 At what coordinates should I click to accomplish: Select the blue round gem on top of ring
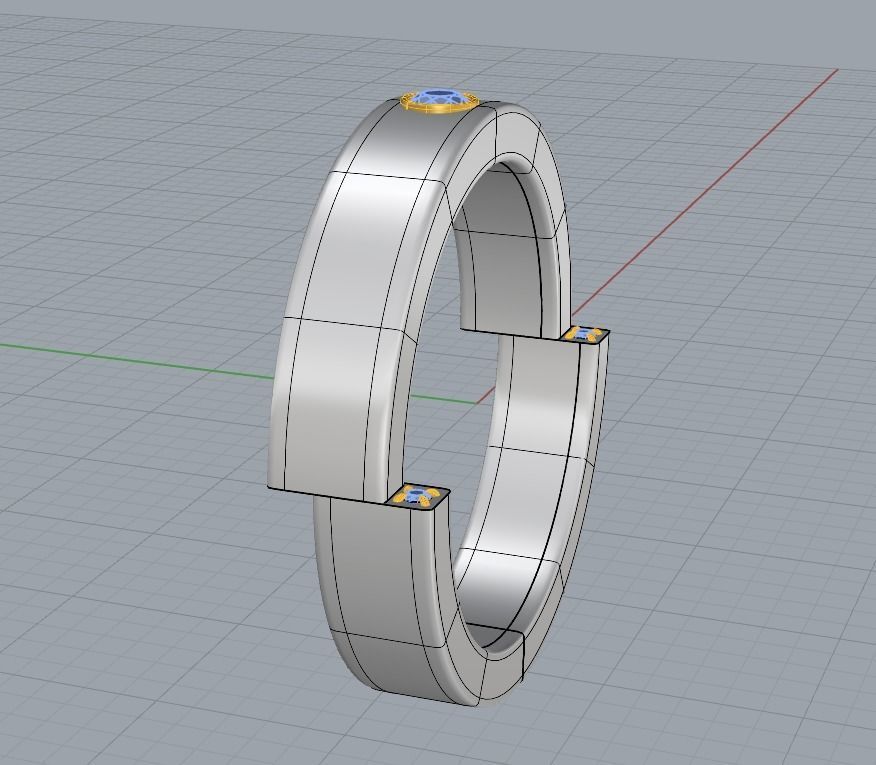[x=439, y=97]
